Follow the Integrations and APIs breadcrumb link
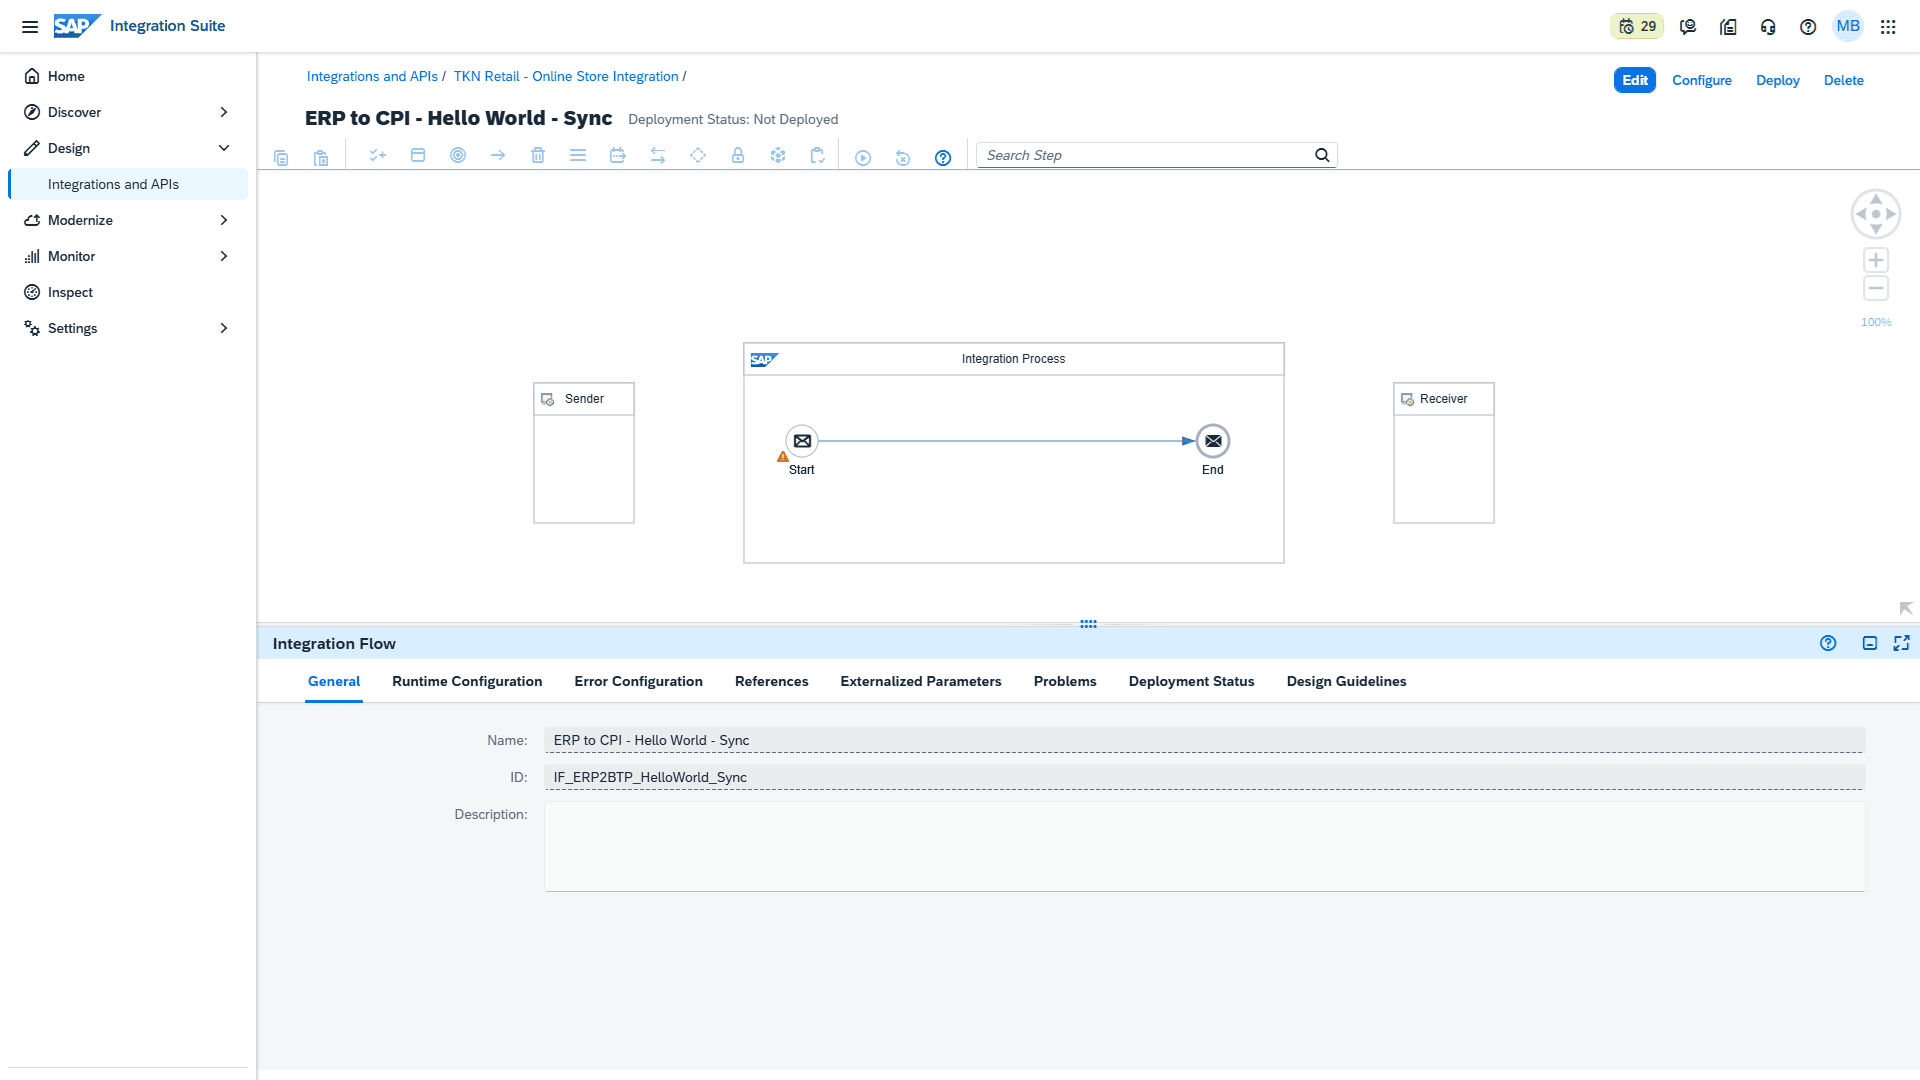The image size is (1920, 1080). click(372, 76)
